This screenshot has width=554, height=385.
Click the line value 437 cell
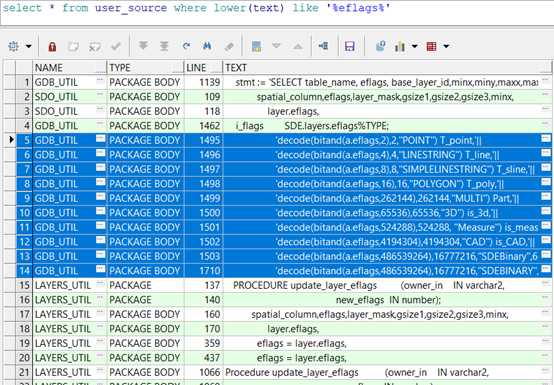[x=204, y=357]
